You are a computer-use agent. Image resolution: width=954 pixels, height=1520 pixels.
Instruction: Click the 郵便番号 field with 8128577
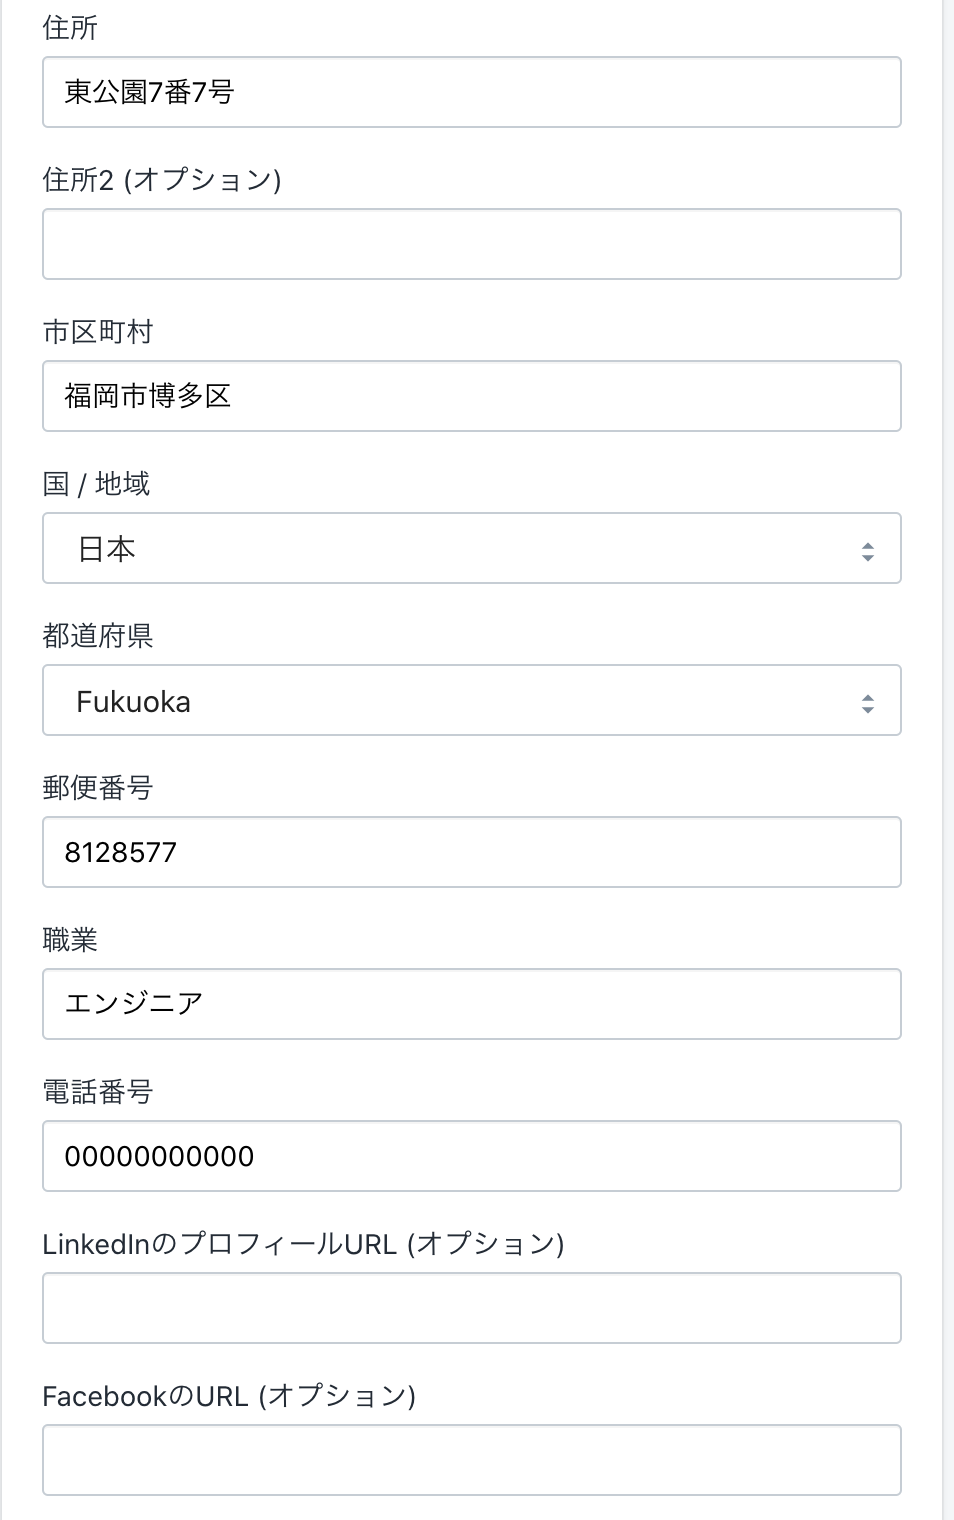[471, 852]
